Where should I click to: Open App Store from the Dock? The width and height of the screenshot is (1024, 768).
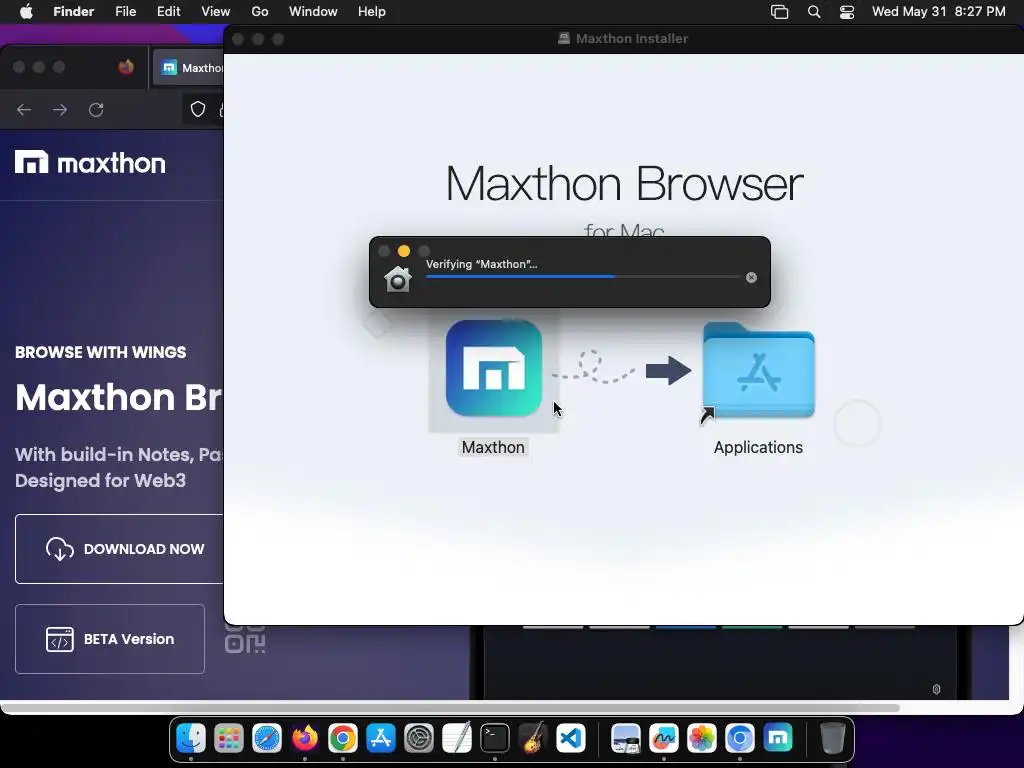[381, 739]
